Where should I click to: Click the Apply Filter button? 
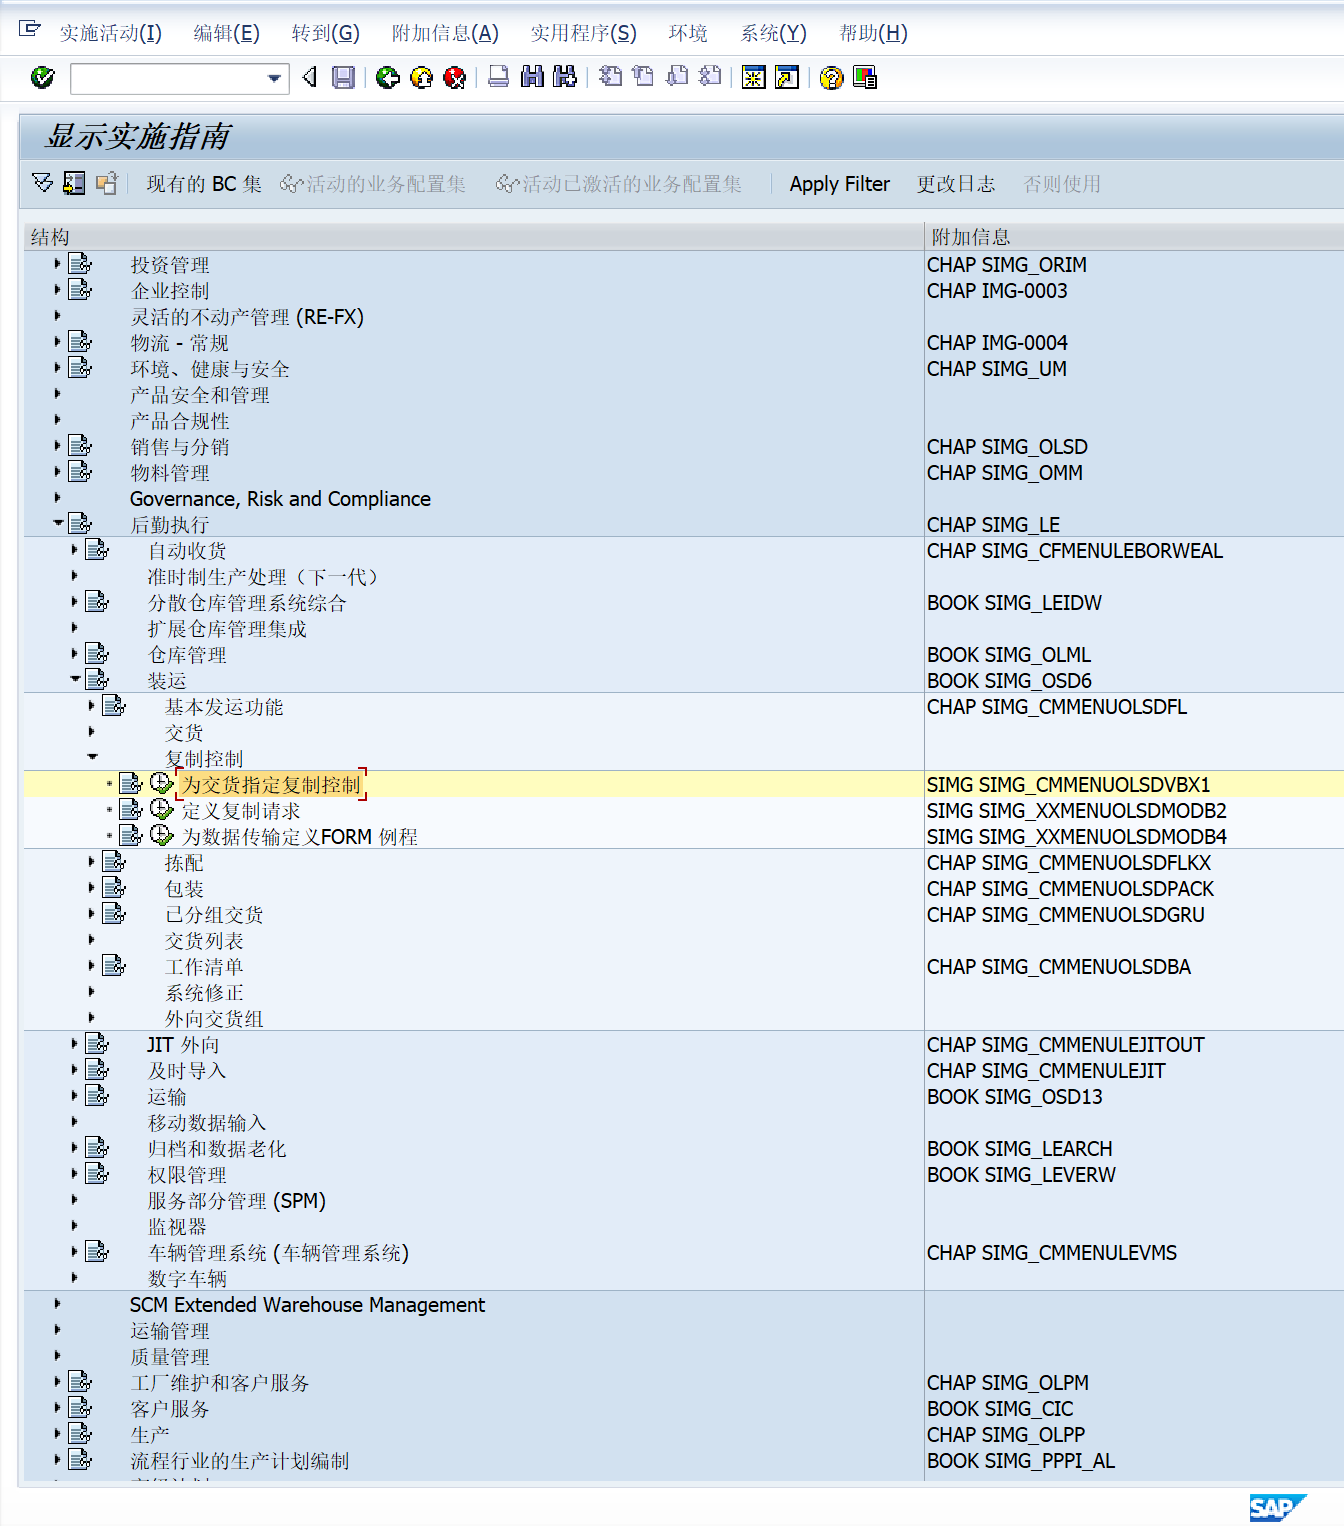pos(839,184)
